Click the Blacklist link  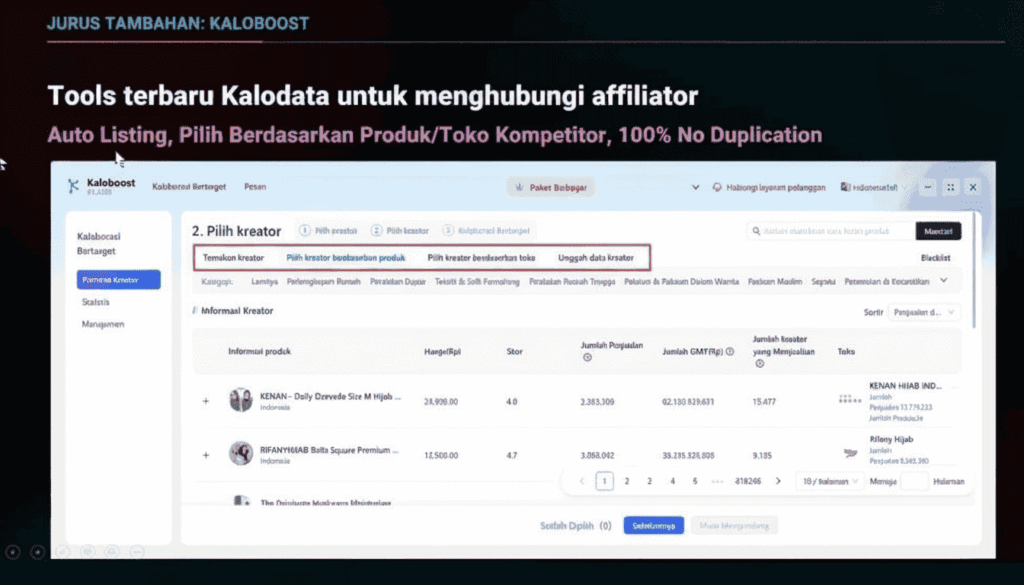(935, 257)
